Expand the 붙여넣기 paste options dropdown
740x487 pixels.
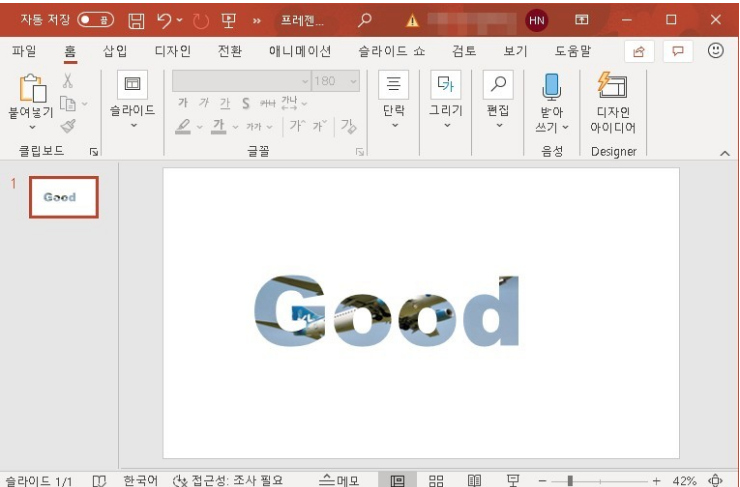pos(31,127)
